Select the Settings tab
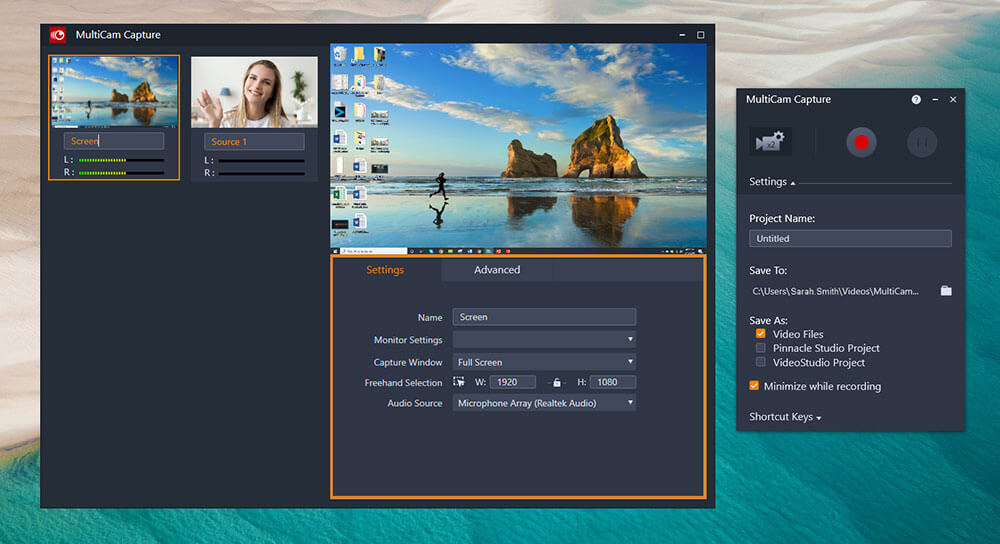Image resolution: width=1000 pixels, height=544 pixels. click(x=385, y=270)
